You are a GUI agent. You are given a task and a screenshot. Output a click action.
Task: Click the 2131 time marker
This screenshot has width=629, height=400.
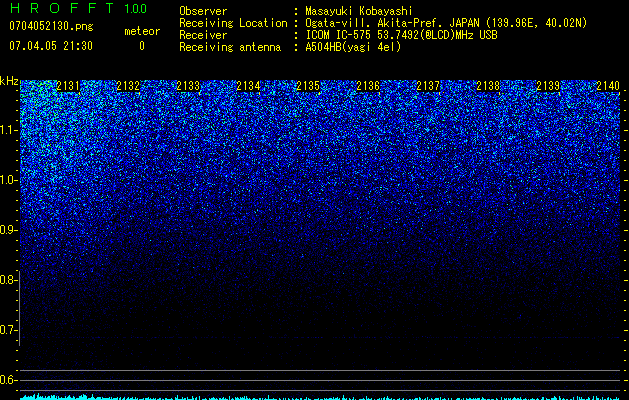coord(68,86)
